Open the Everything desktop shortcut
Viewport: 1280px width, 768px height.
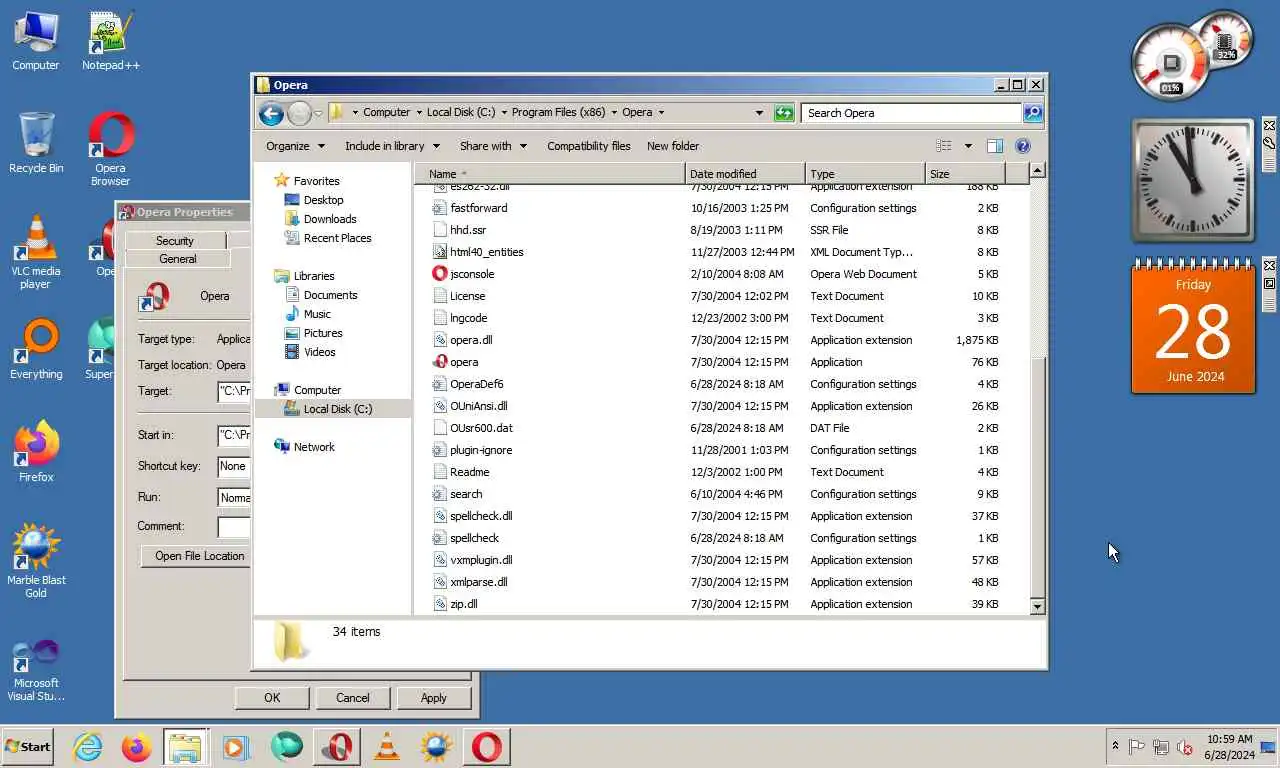36,349
